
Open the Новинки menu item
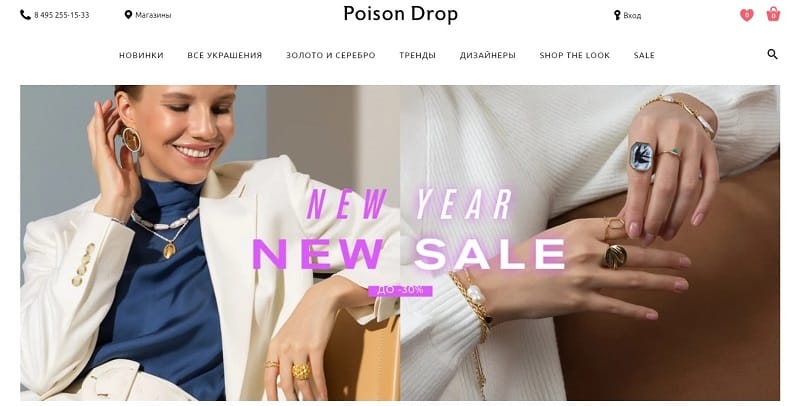point(141,55)
